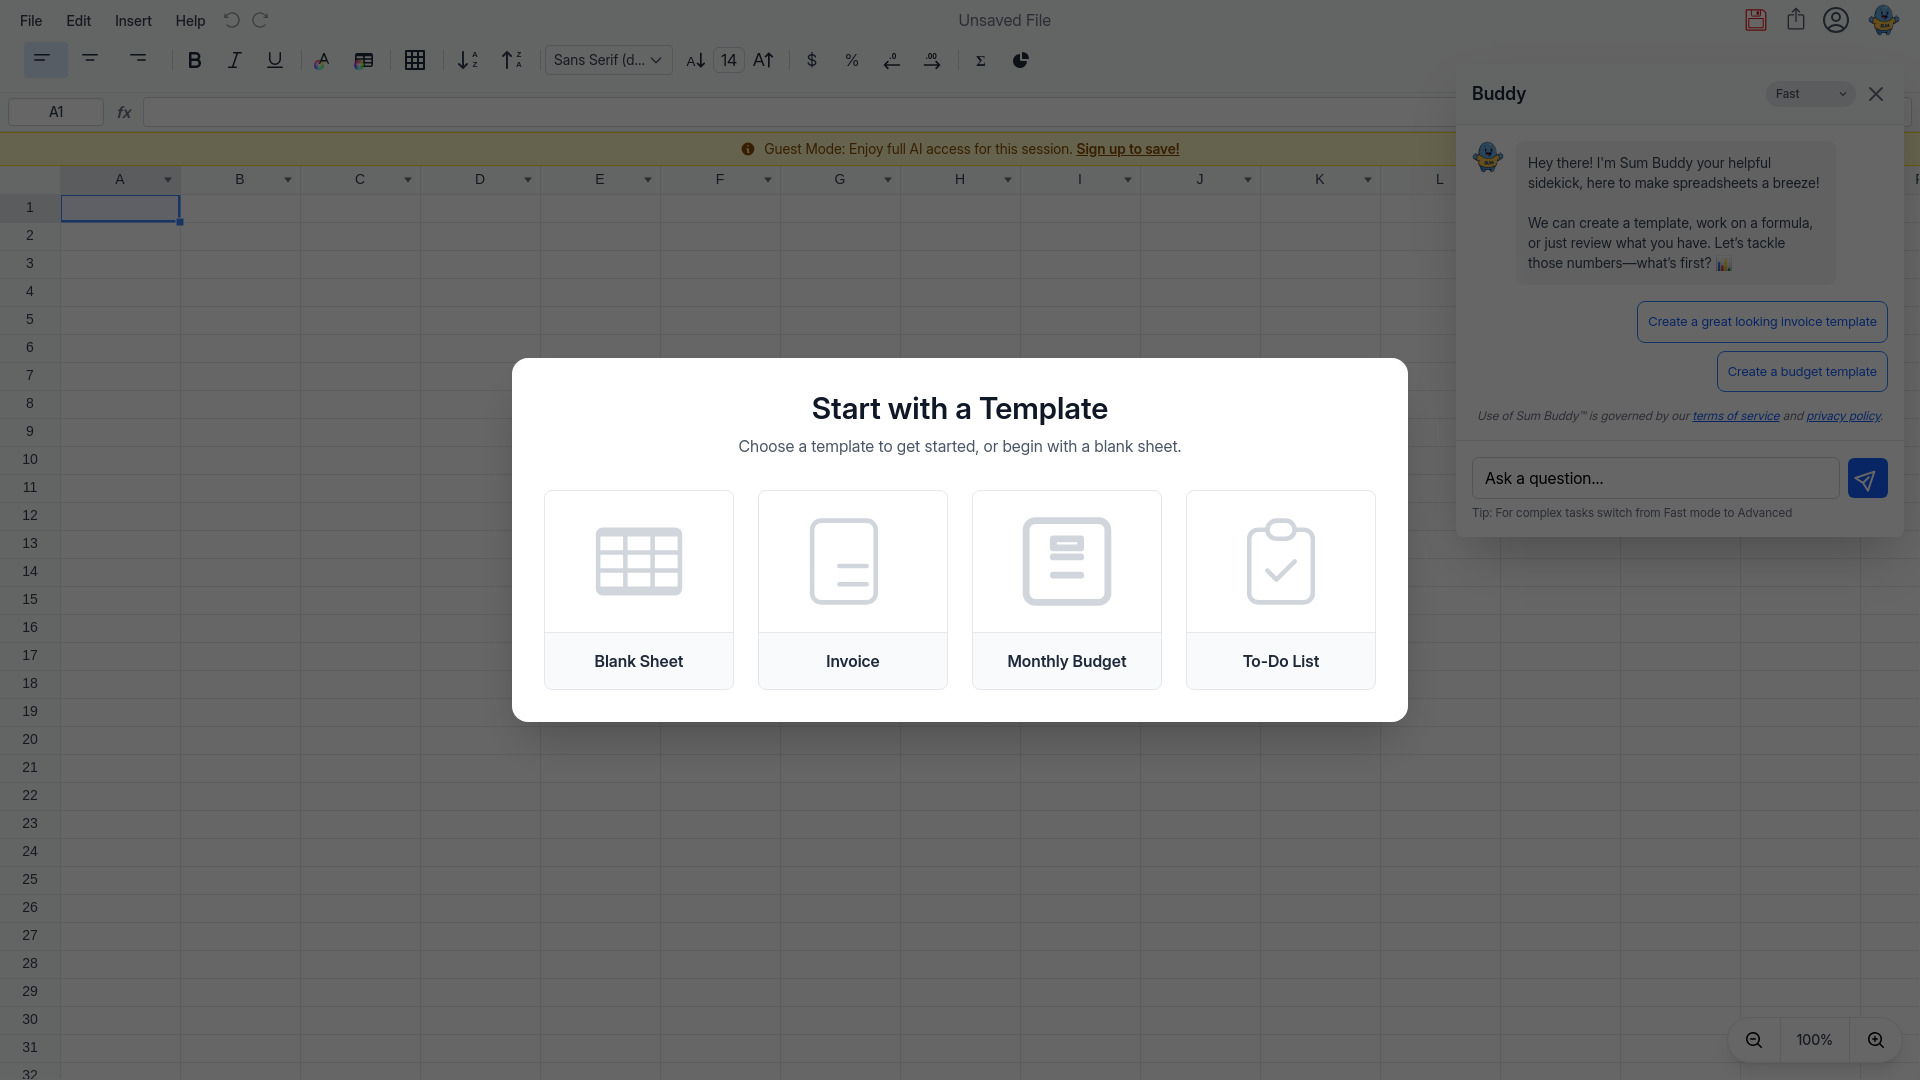This screenshot has width=1920, height=1080.
Task: Increase font size
Action: click(x=763, y=61)
